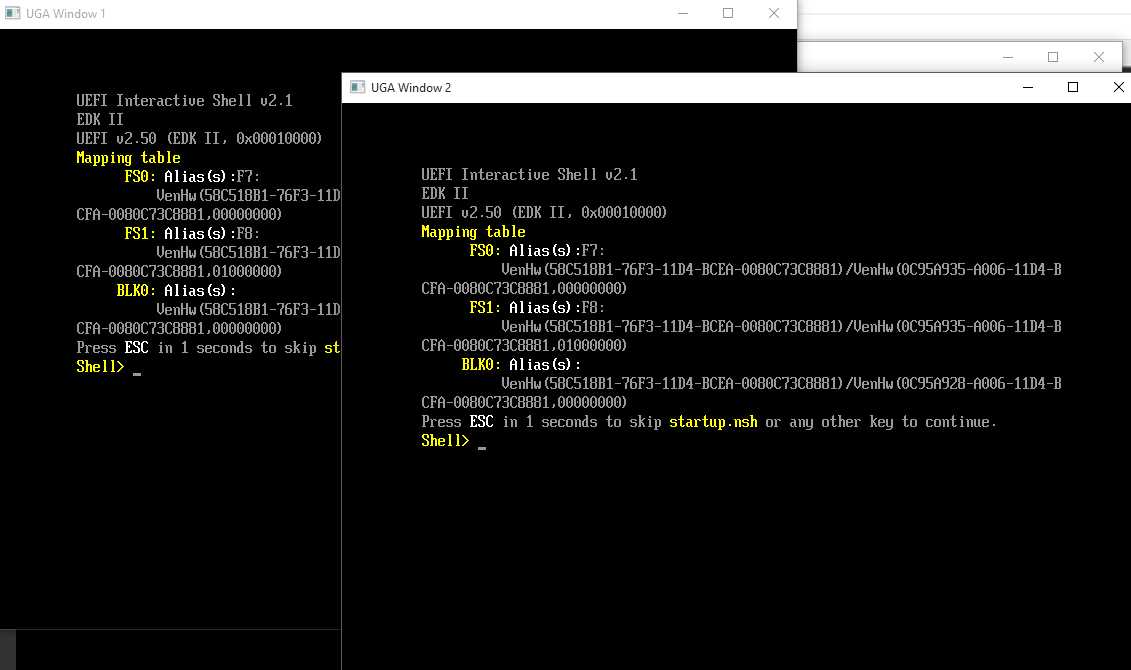Maximize UGA Window 1
The width and height of the screenshot is (1131, 670).
click(x=728, y=13)
